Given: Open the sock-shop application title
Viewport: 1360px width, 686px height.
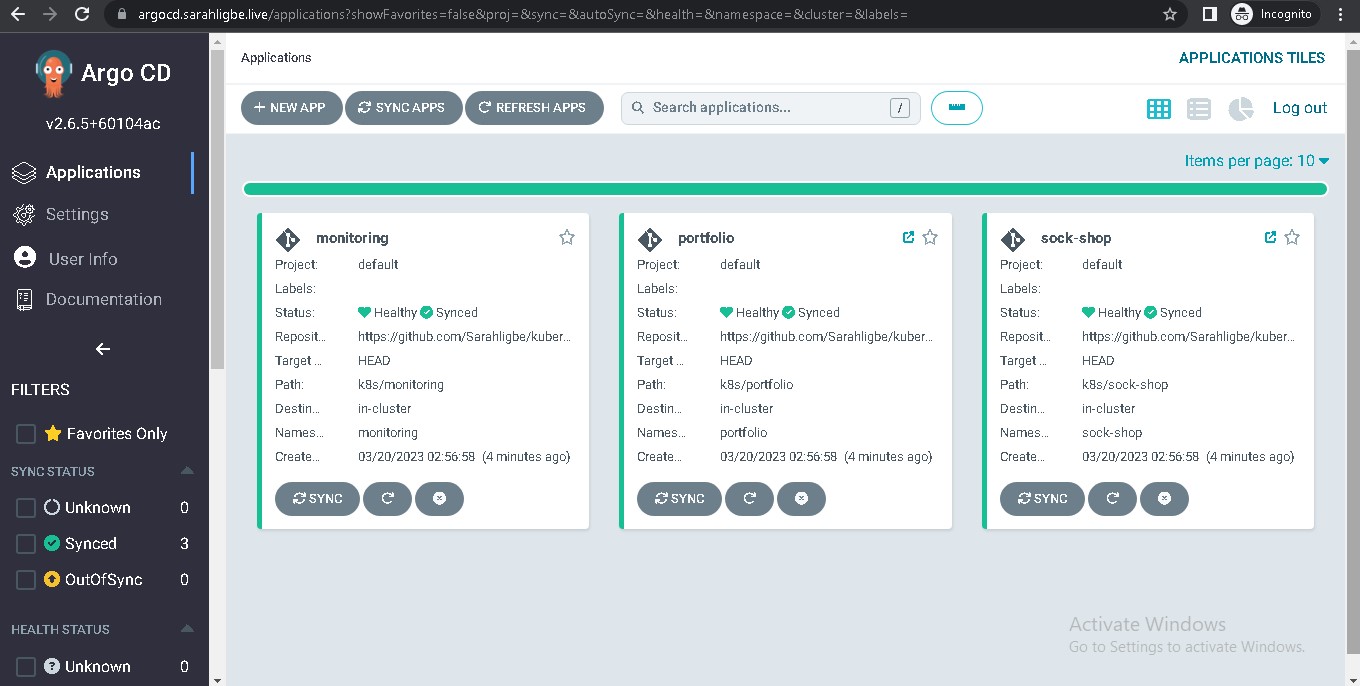Looking at the screenshot, I should [1076, 238].
